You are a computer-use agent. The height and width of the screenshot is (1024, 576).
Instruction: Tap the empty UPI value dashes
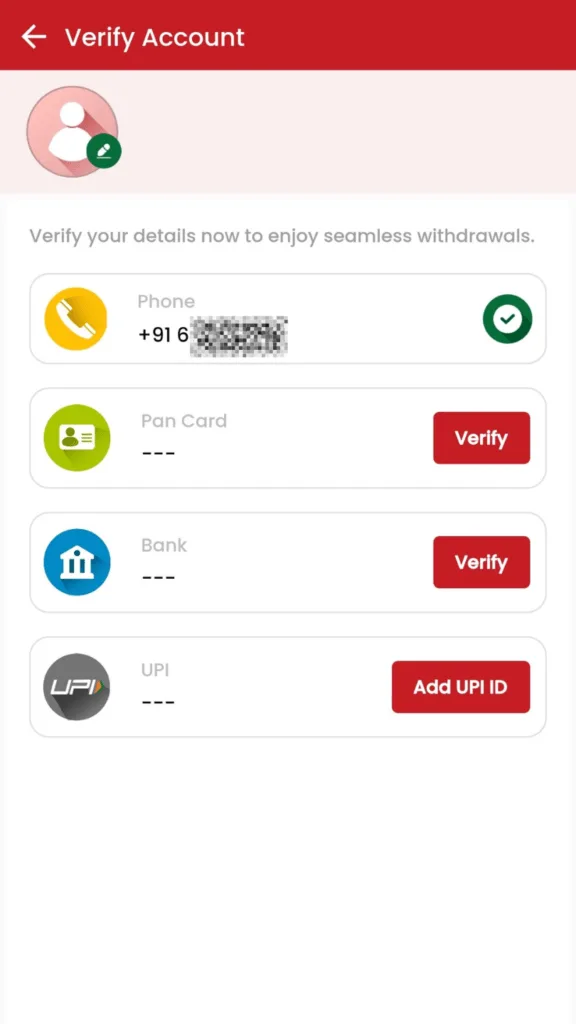pos(158,703)
